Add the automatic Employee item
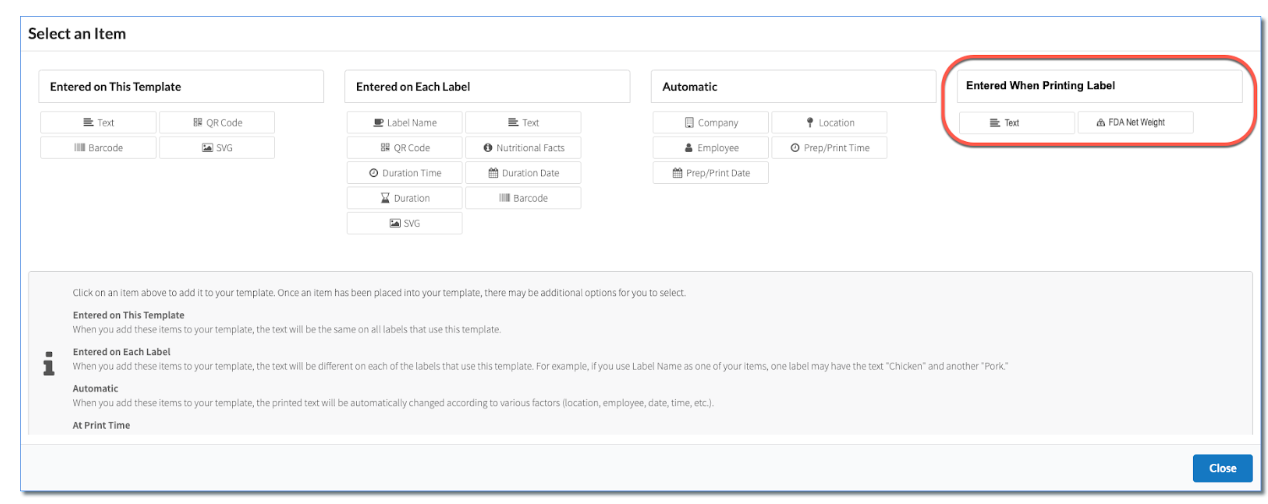This screenshot has height=504, width=1268. (711, 148)
